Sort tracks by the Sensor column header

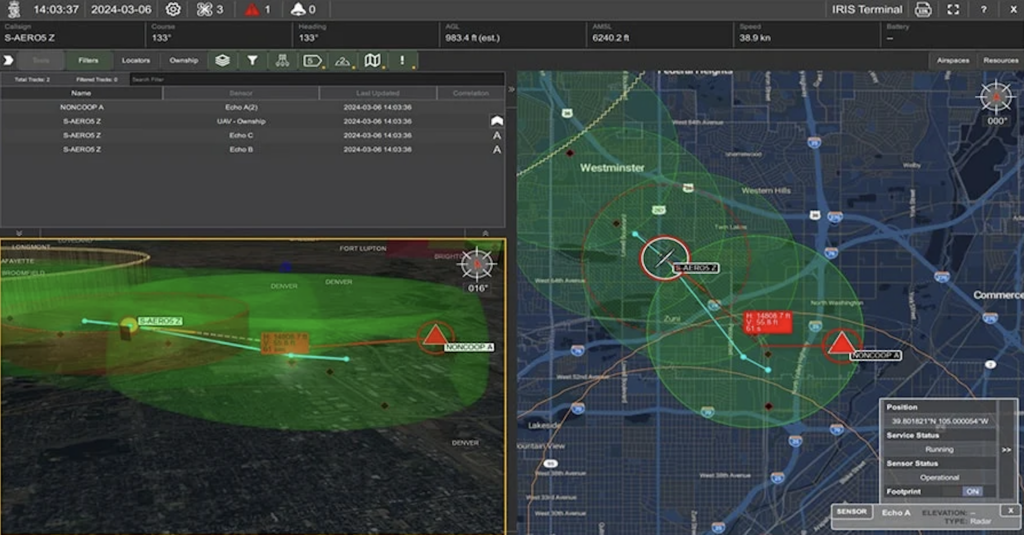point(241,93)
